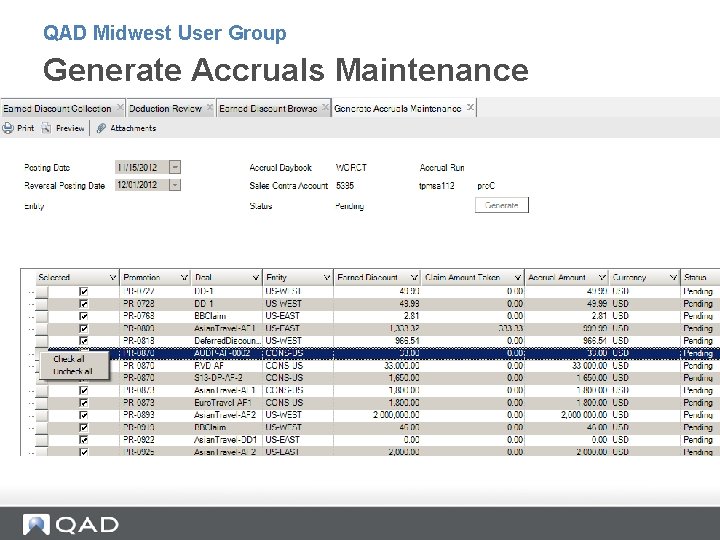The image size is (720, 540).
Task: Open the Accrual Amount column filter
Action: point(602,277)
